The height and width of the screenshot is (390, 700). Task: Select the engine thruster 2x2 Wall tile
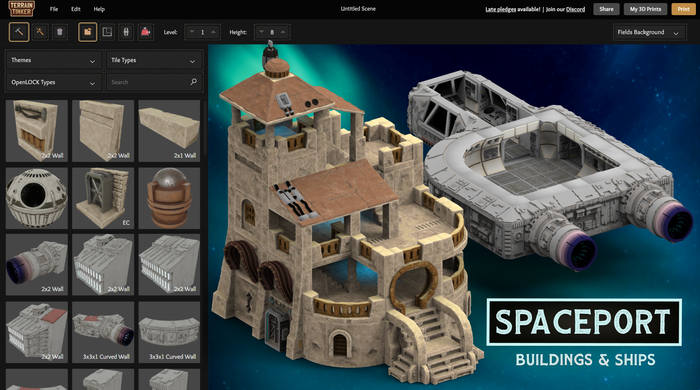[x=37, y=265]
